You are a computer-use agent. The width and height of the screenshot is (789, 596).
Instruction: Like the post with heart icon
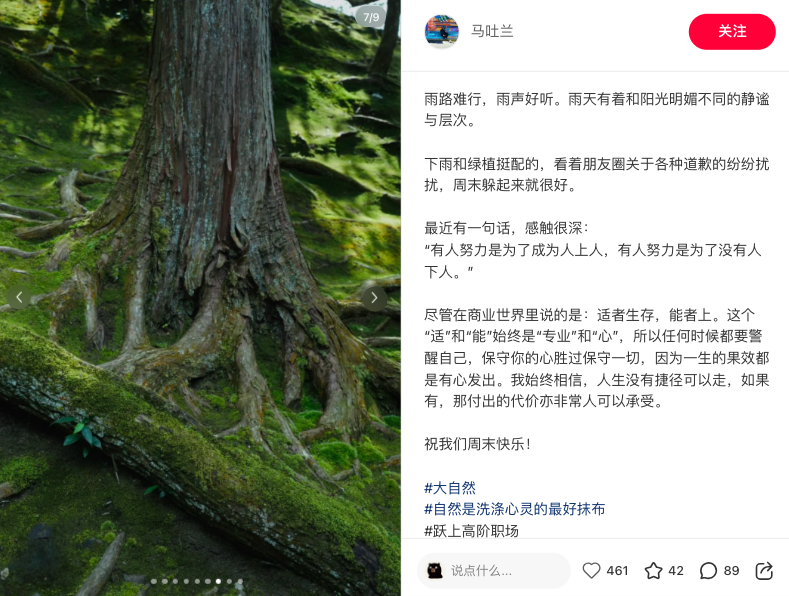pyautogui.click(x=591, y=570)
